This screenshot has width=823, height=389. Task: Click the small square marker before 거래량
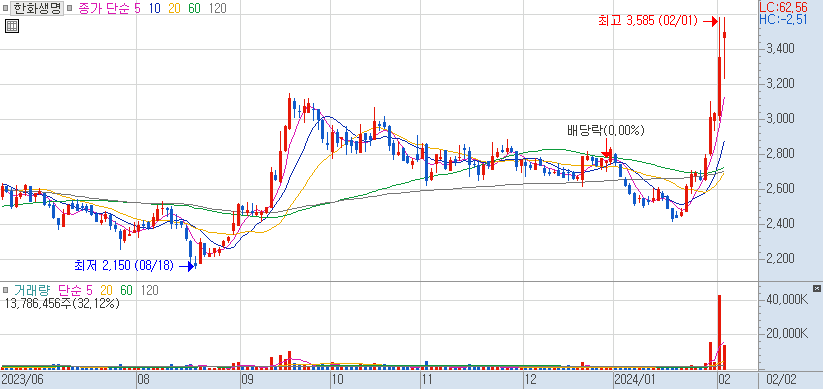(x=6, y=290)
